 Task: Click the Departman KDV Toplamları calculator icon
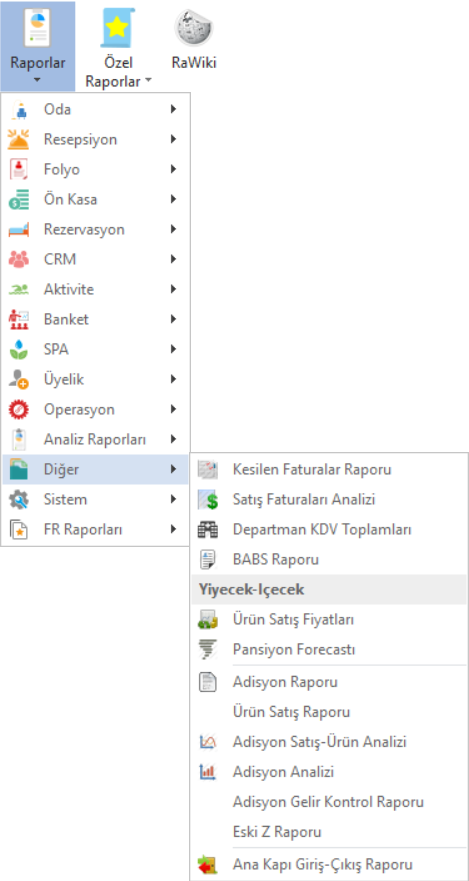pos(208,530)
